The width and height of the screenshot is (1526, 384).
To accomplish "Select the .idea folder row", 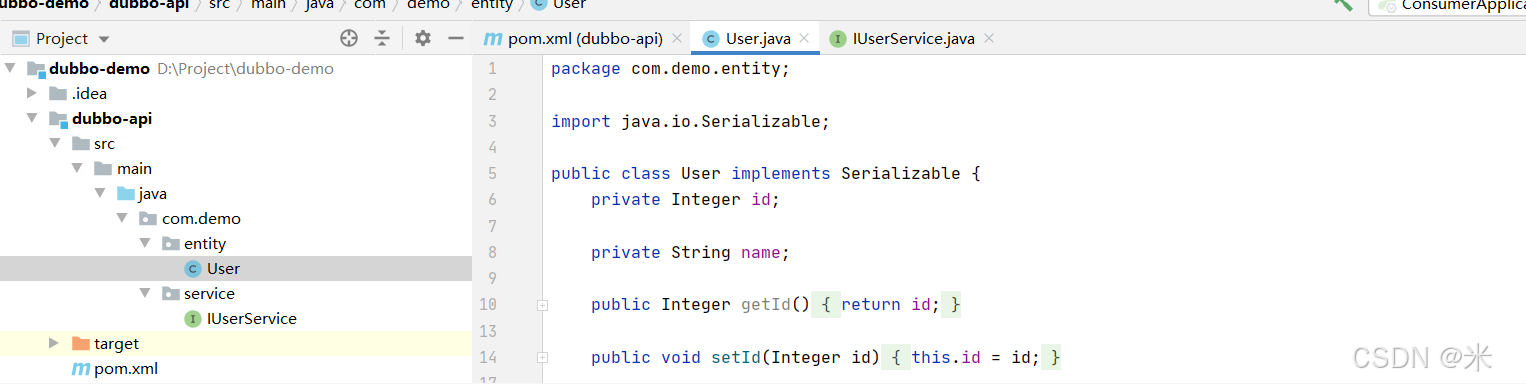I will (235, 94).
